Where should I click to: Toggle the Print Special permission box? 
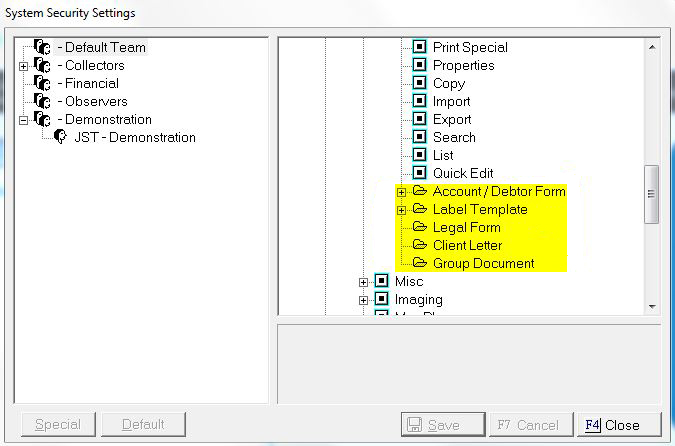[x=420, y=47]
